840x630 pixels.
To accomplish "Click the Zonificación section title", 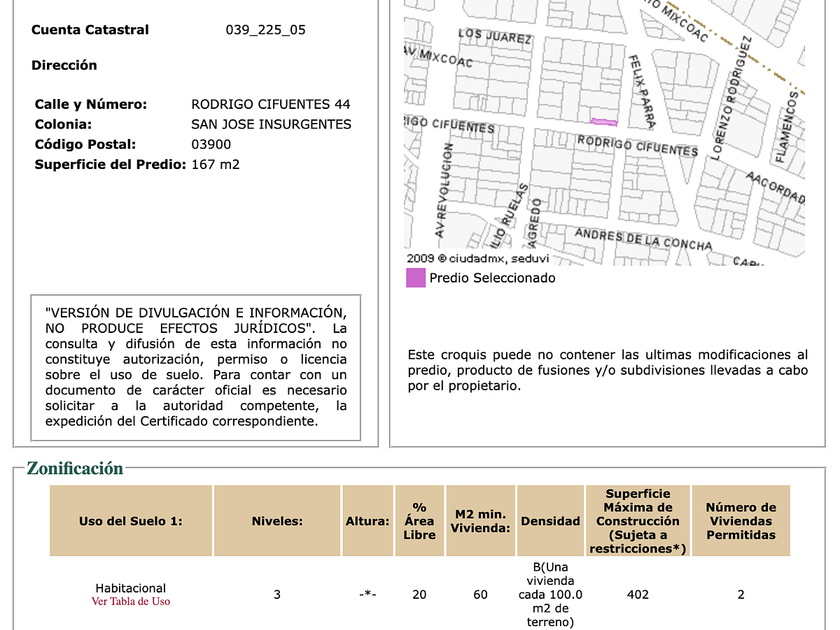I will click(x=75, y=468).
